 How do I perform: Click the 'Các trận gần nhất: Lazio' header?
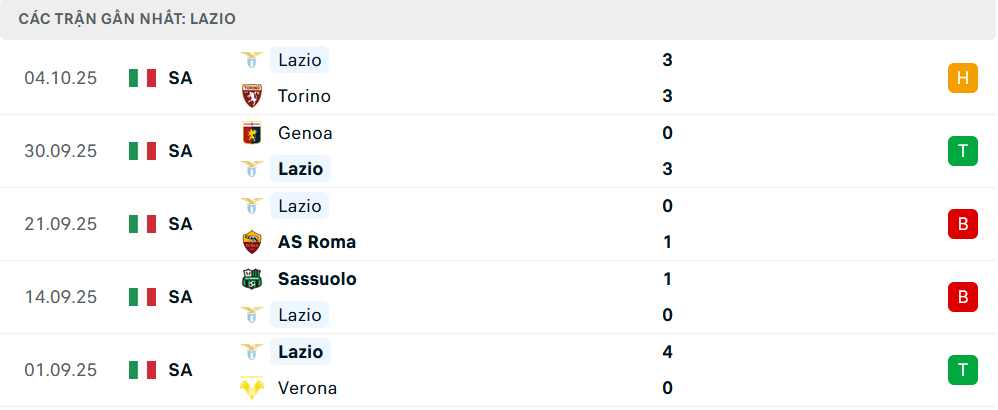point(127,19)
